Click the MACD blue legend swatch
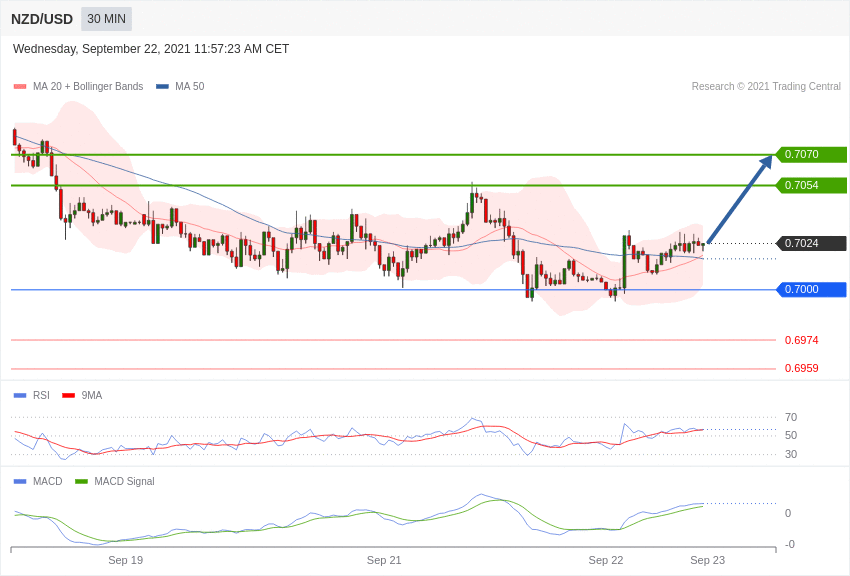Screen dimensions: 850x576 coord(20,481)
